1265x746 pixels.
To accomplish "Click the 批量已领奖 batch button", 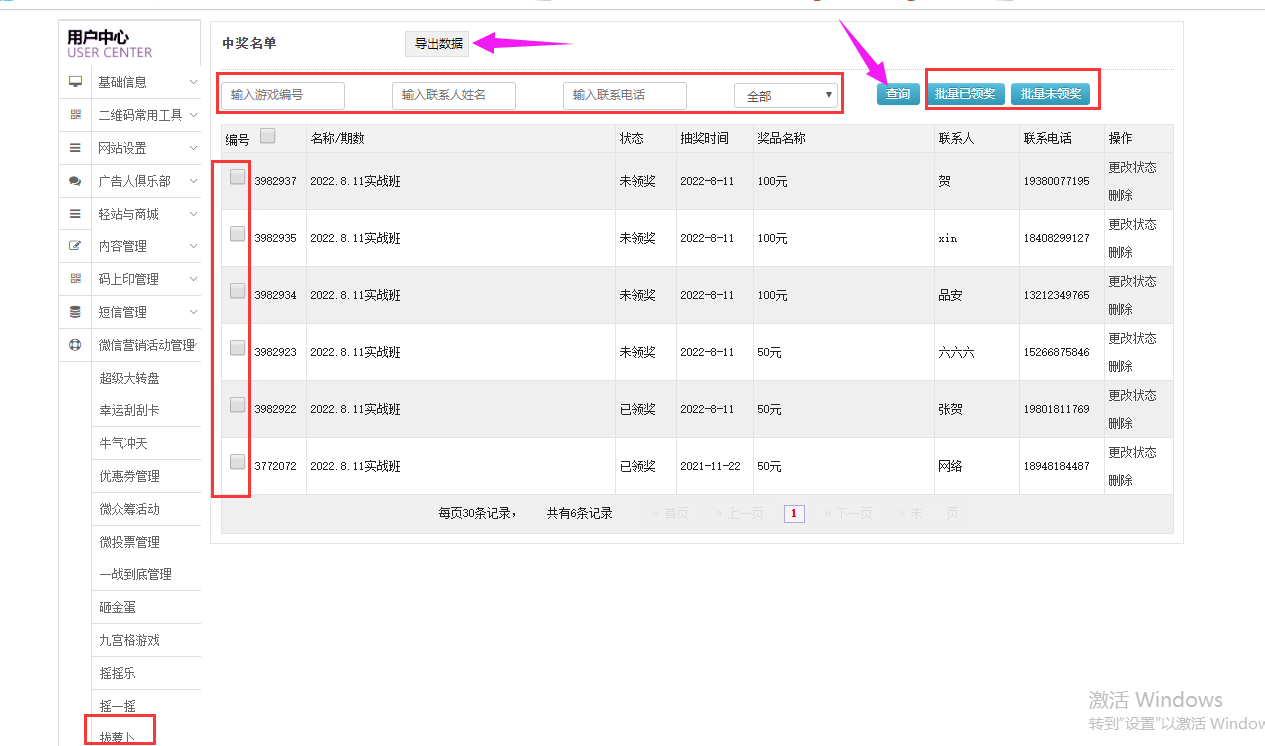I will pyautogui.click(x=965, y=94).
